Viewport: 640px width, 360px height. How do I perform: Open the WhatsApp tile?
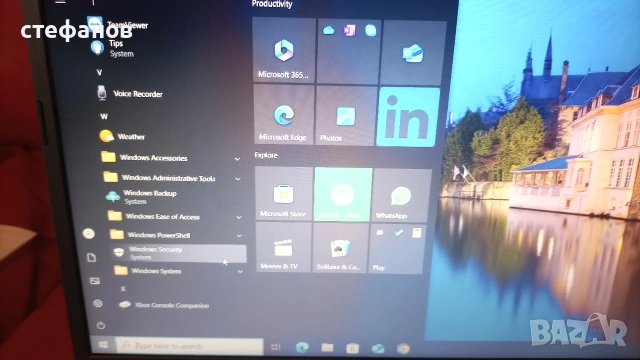coord(402,195)
